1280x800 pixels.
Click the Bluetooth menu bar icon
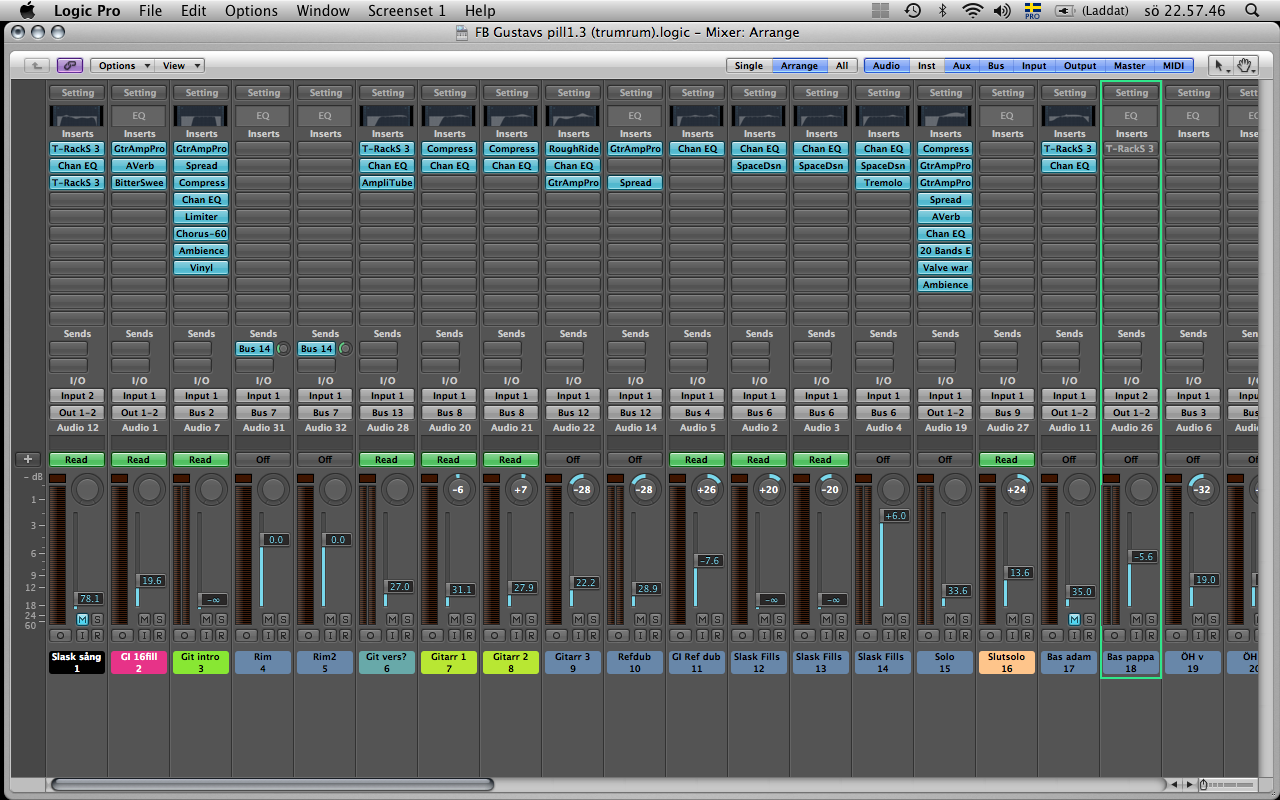point(942,11)
